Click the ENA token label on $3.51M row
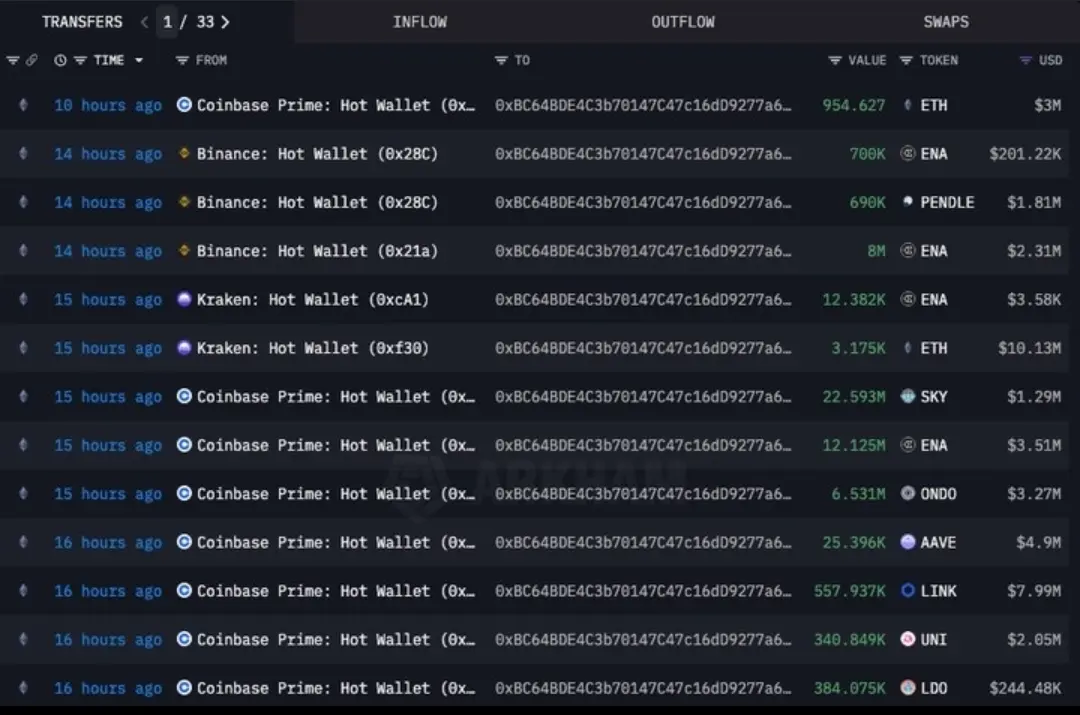 coord(934,446)
